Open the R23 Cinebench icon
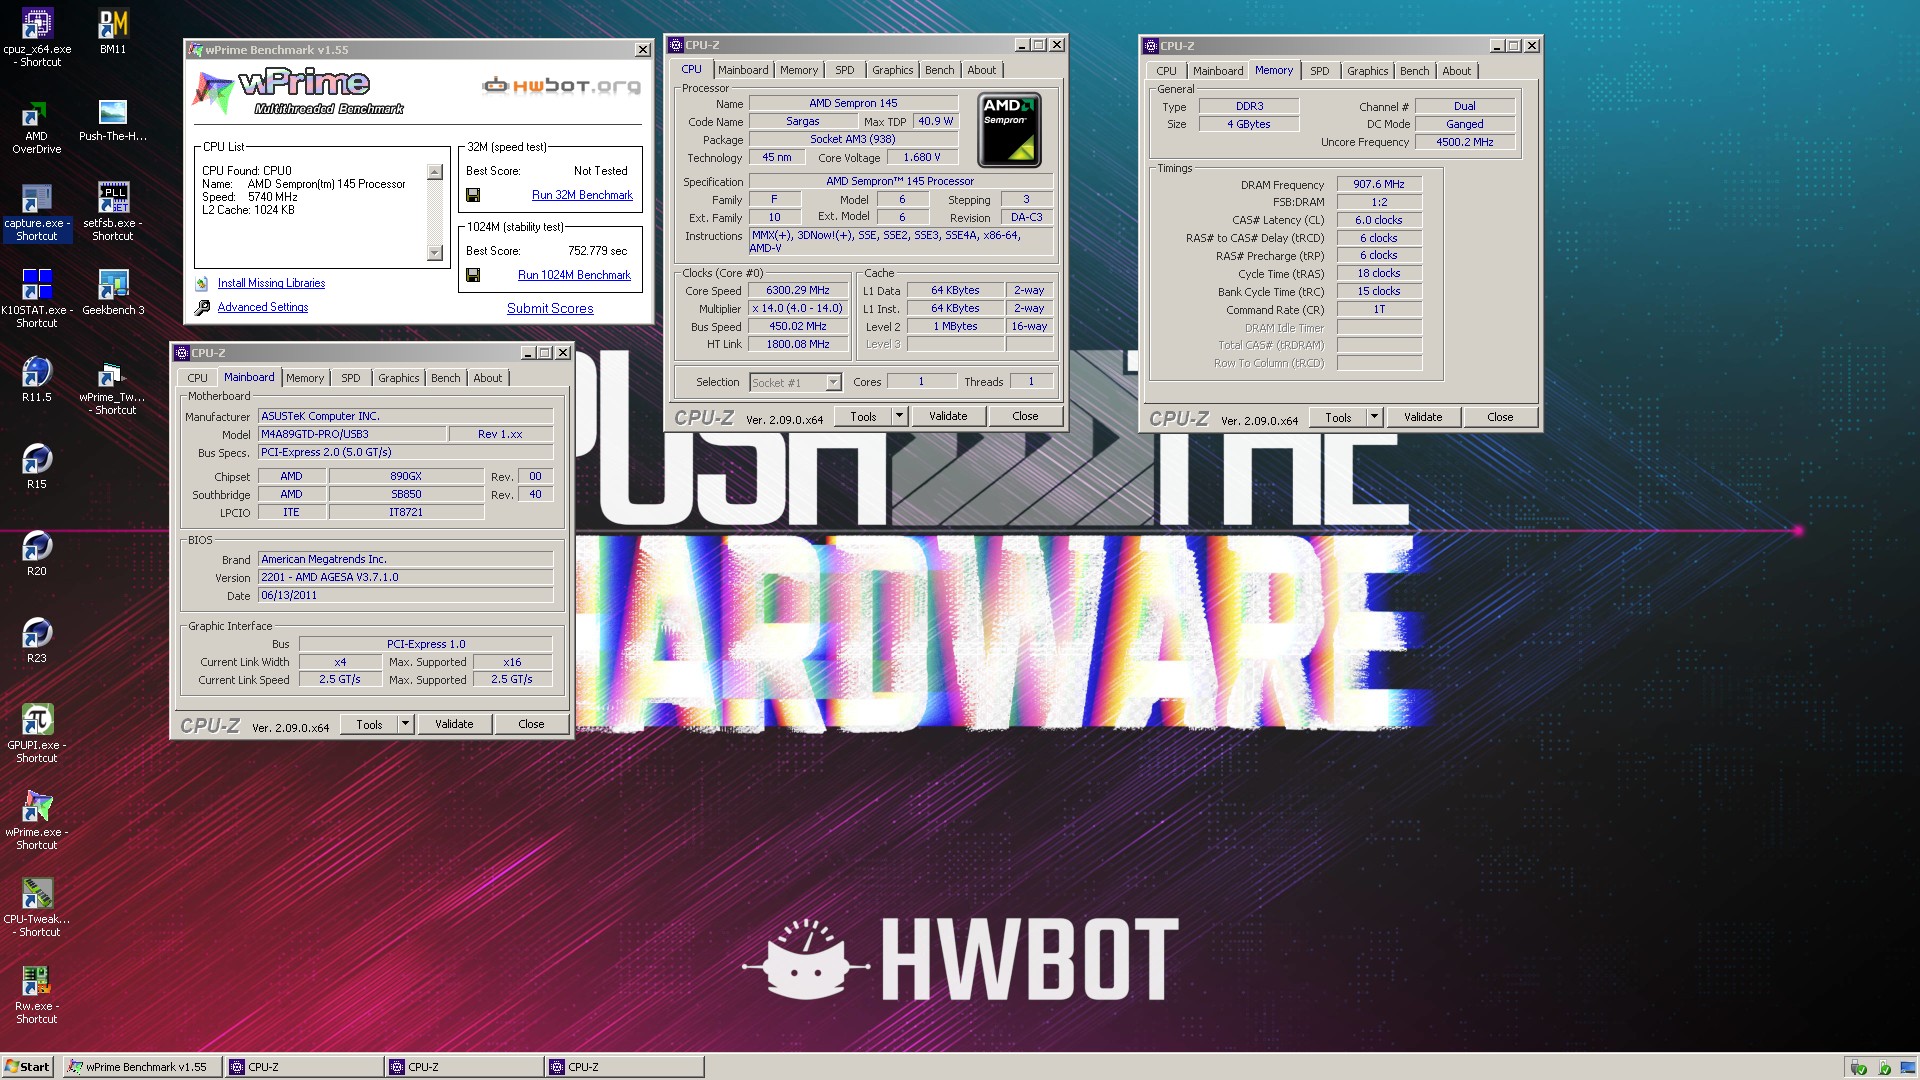Image resolution: width=1920 pixels, height=1080 pixels. [x=37, y=634]
